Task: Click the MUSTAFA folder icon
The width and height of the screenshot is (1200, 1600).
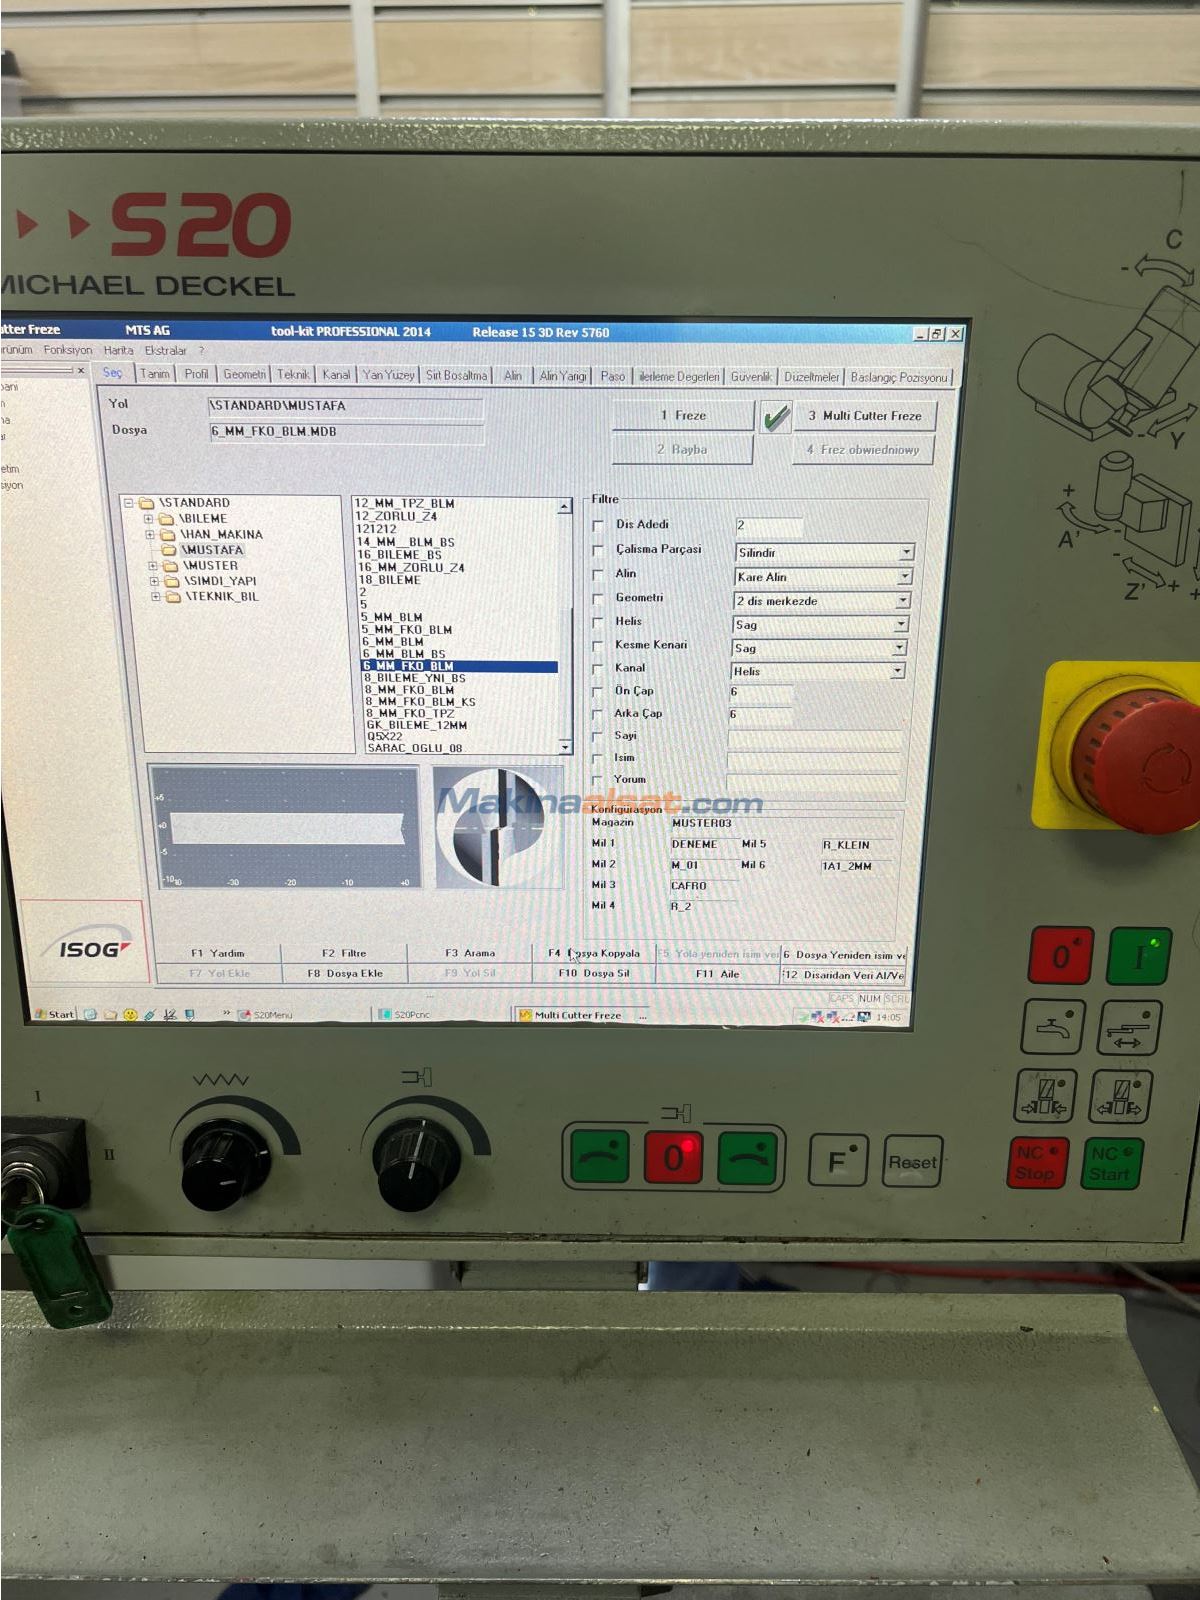Action: [x=169, y=549]
